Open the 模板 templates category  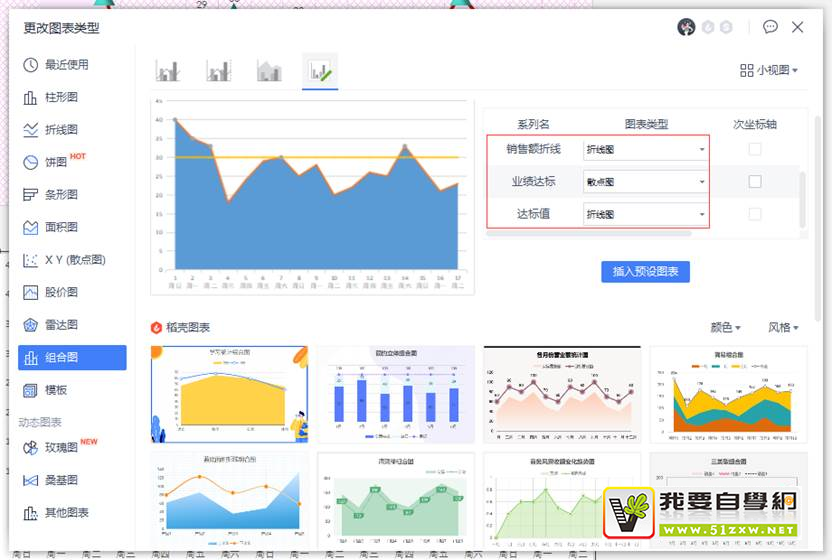coord(56,390)
